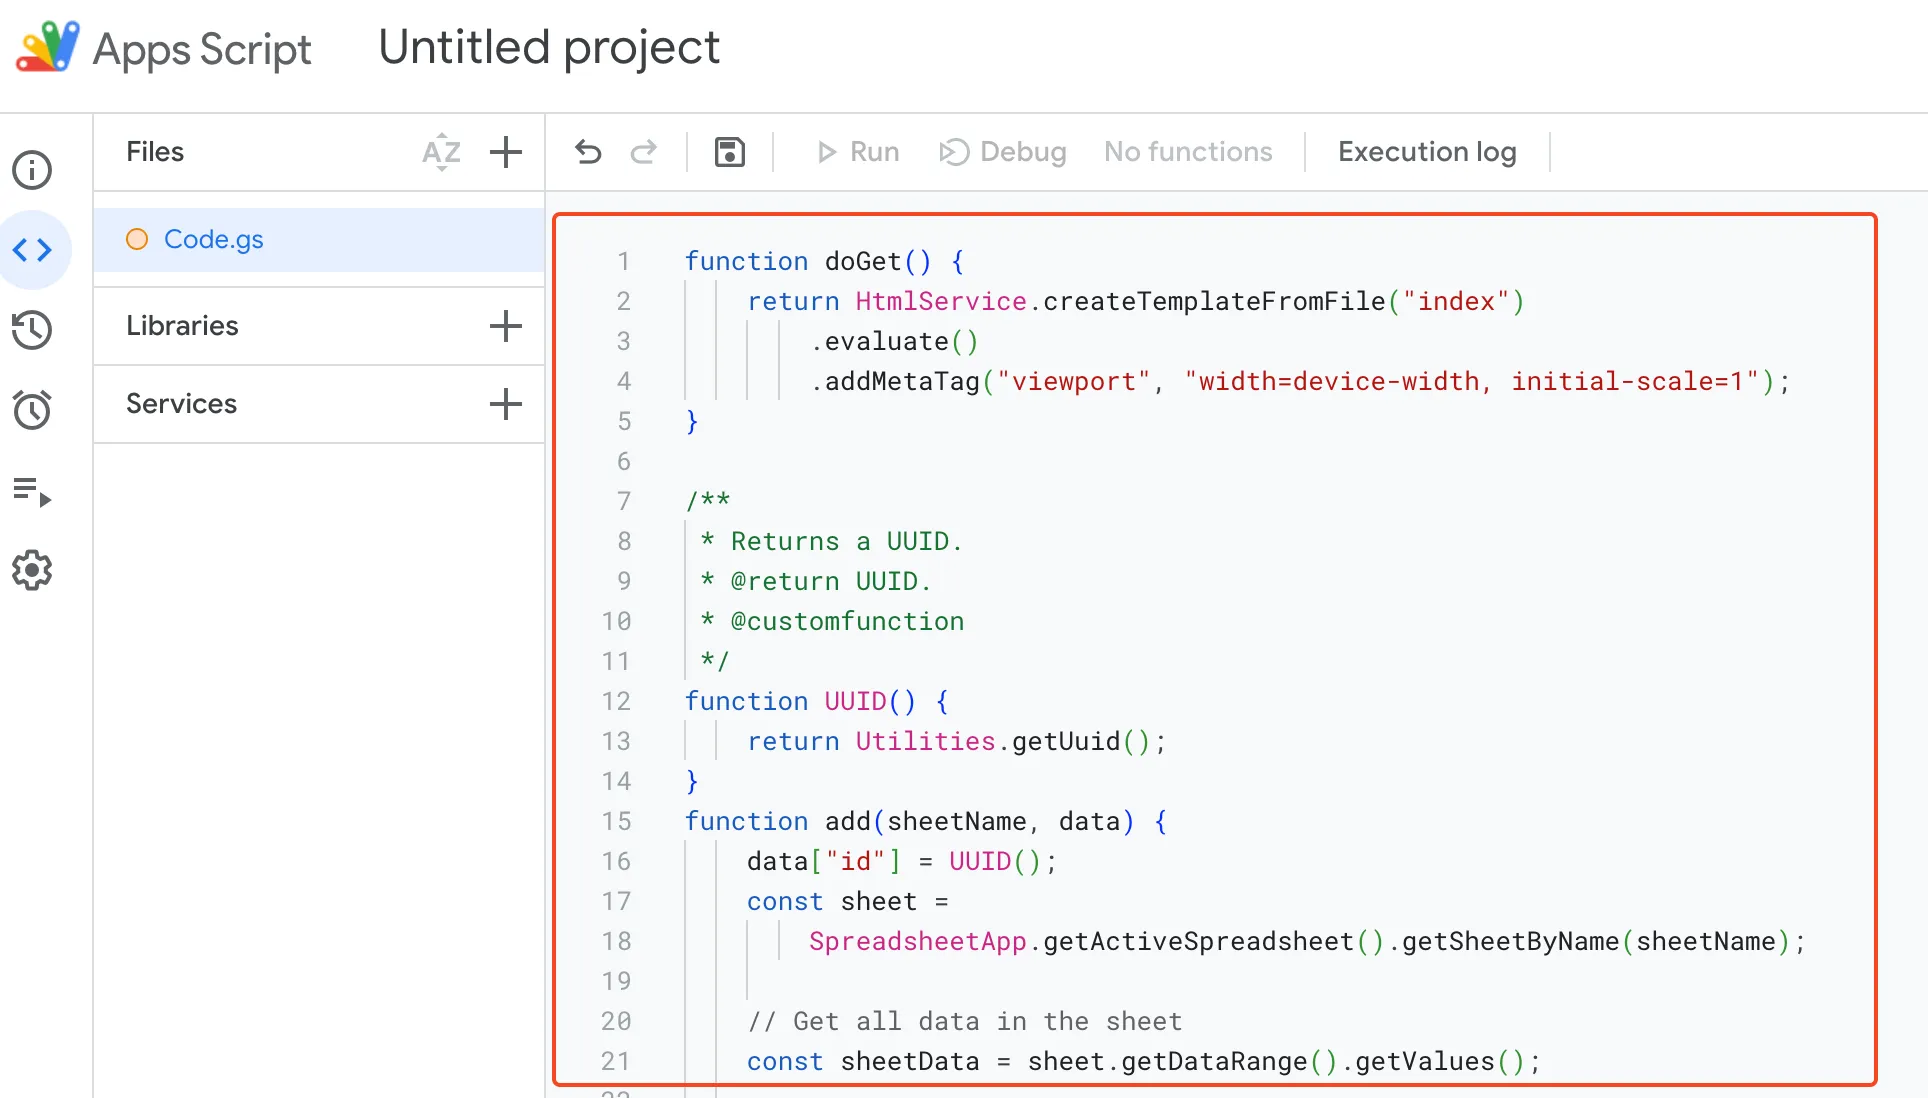Click Add file button
This screenshot has width=1928, height=1098.
(506, 151)
